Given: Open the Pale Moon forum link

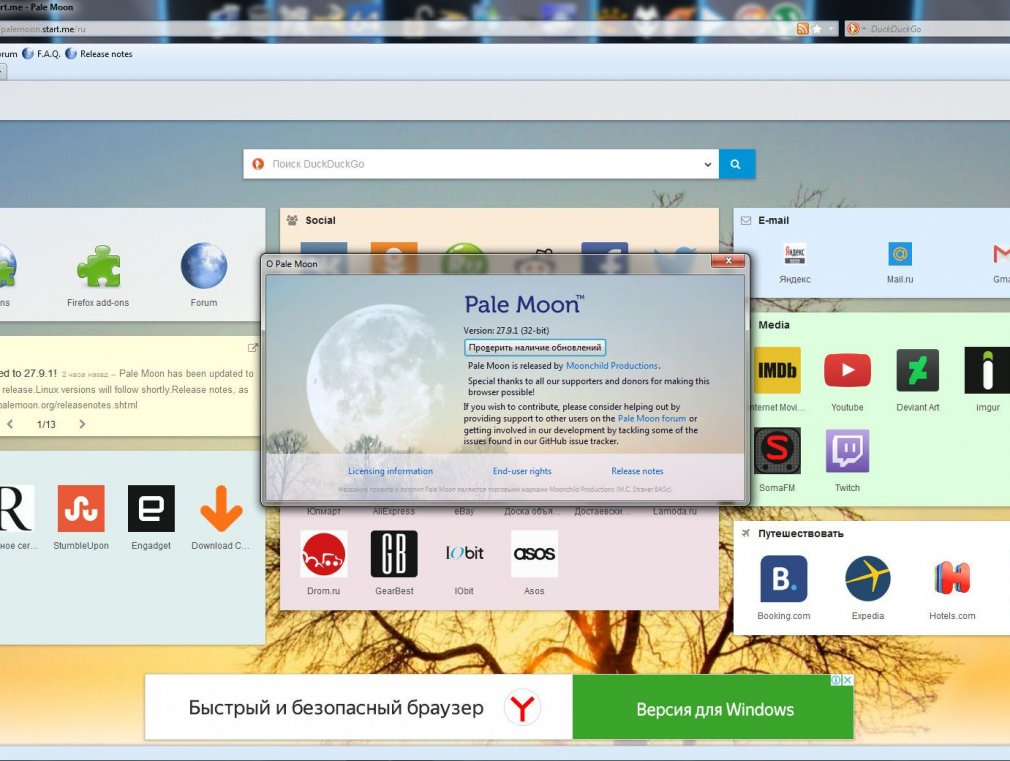Looking at the screenshot, I should click(652, 418).
